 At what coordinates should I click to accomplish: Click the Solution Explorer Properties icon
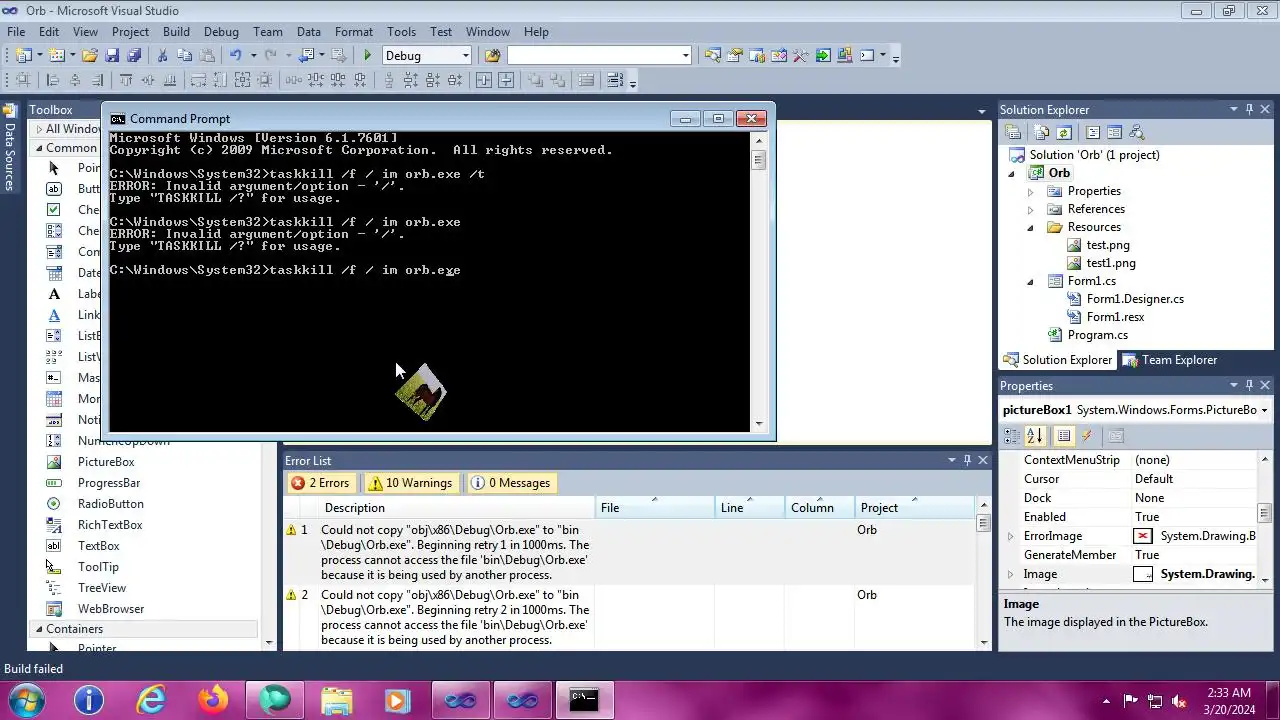(1013, 132)
